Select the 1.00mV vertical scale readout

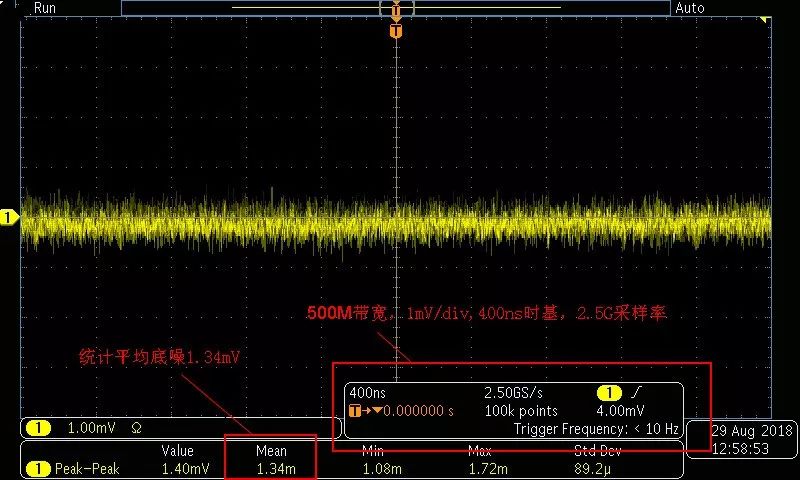[92, 428]
